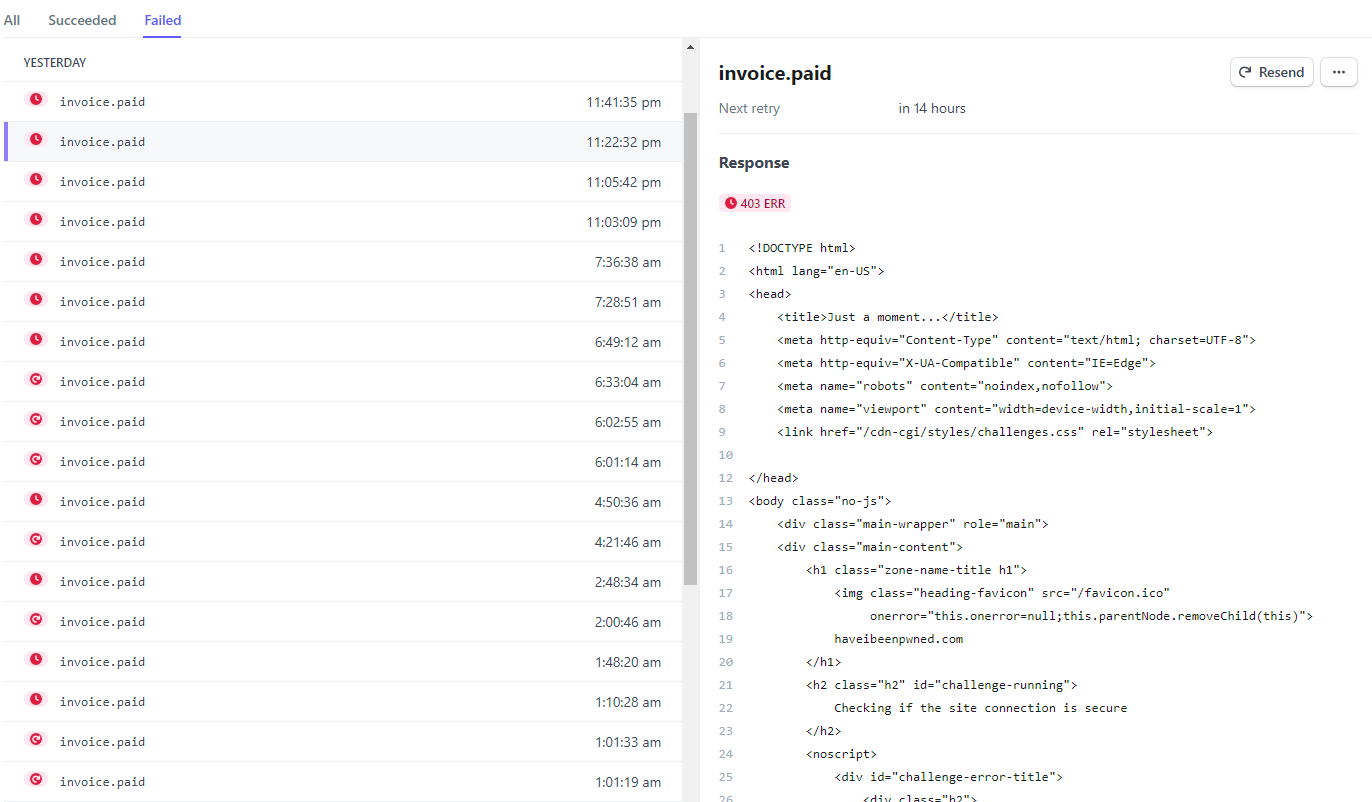Click the retry icon on the 6:33:04 am row

tap(36, 380)
